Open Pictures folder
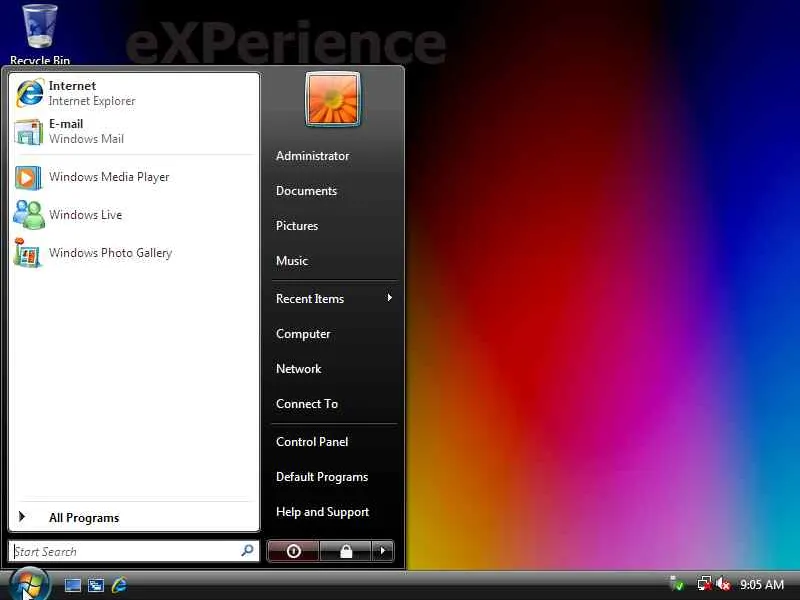 click(297, 226)
